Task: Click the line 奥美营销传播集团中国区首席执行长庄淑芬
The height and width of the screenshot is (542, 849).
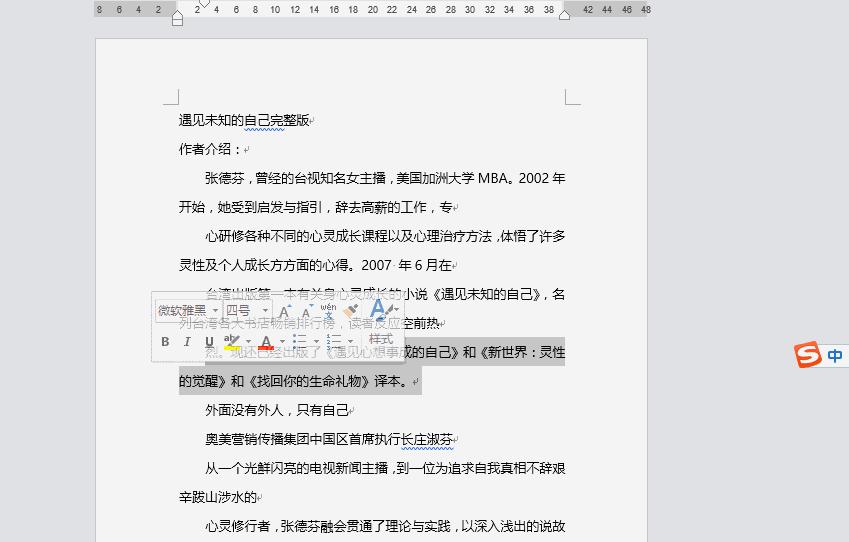Action: 329,439
